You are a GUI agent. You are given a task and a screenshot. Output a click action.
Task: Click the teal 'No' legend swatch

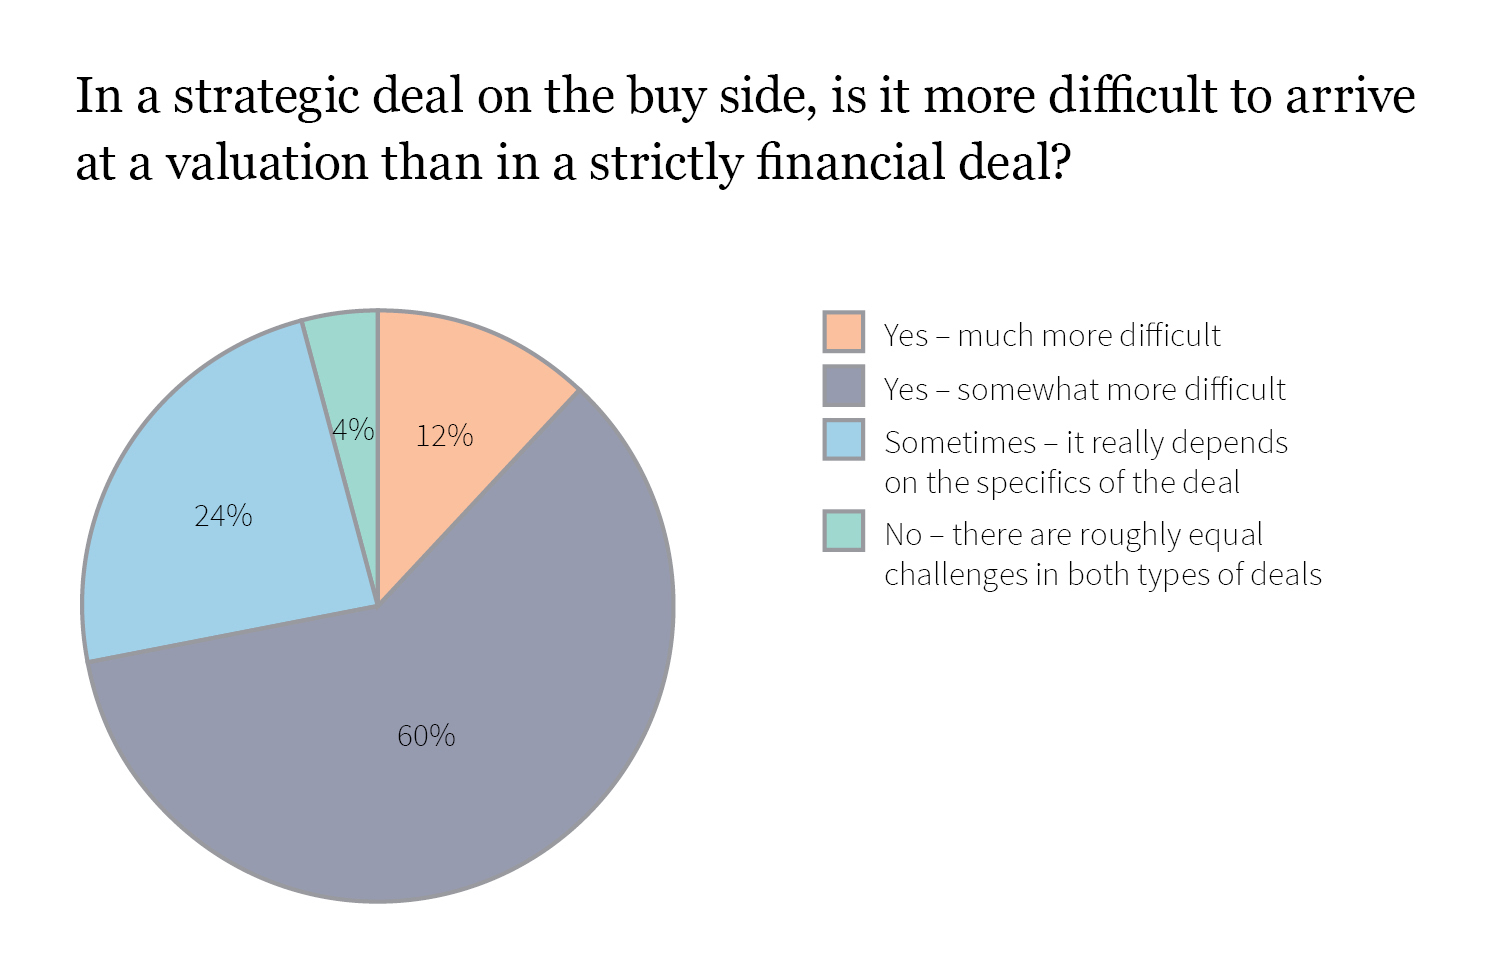tap(843, 531)
